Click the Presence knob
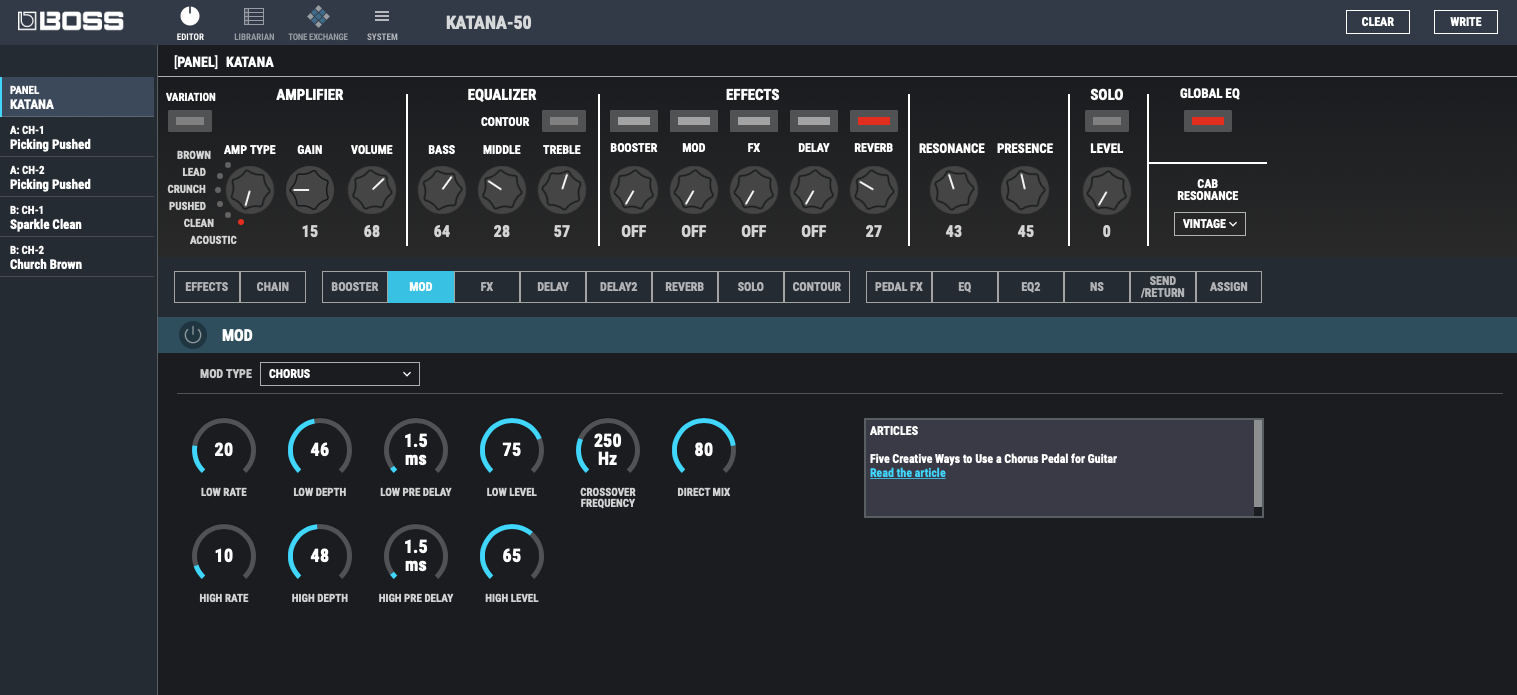The height and width of the screenshot is (695, 1517). [1025, 189]
